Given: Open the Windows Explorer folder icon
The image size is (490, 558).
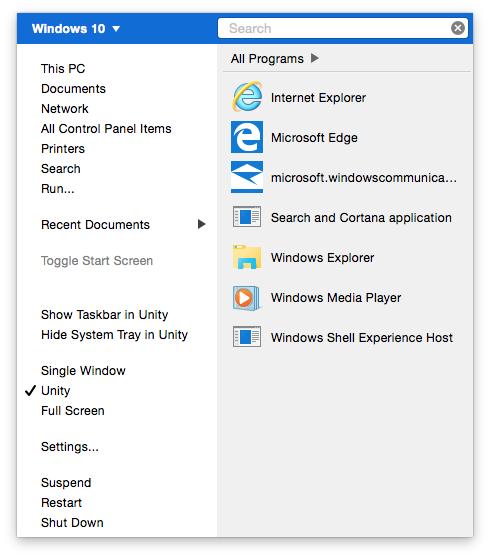Looking at the screenshot, I should [x=247, y=257].
